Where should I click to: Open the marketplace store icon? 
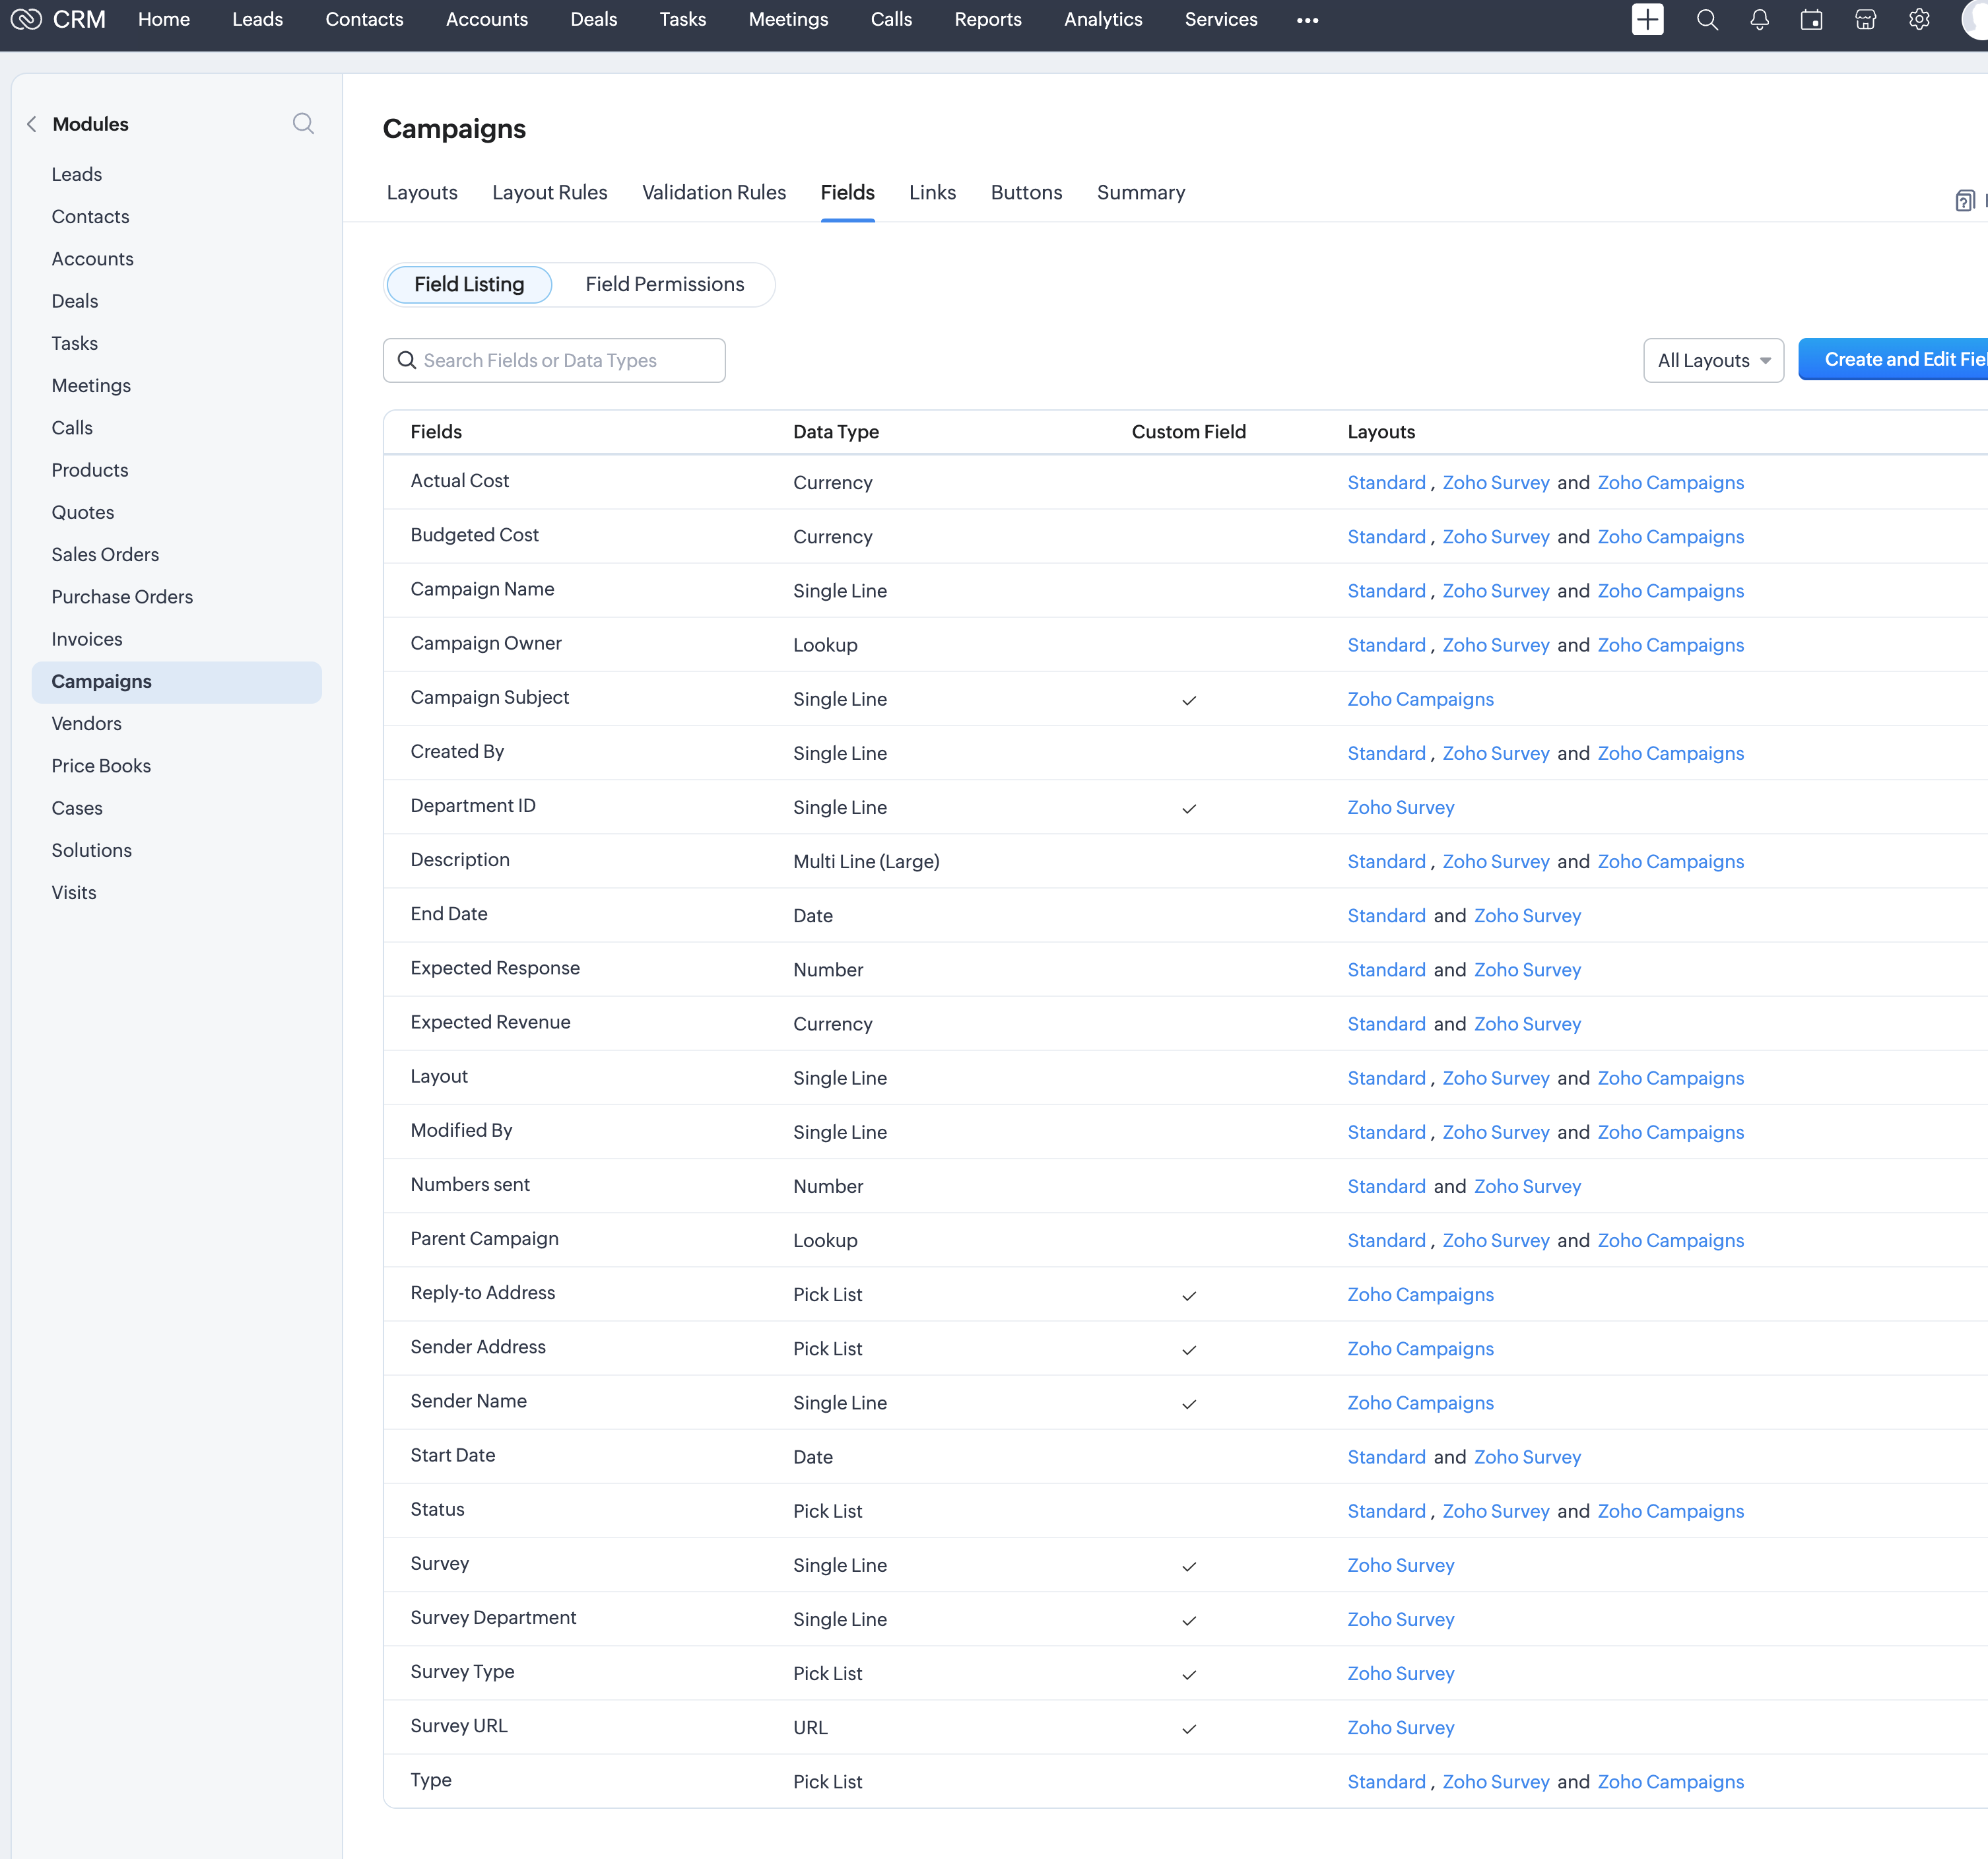tap(1865, 20)
